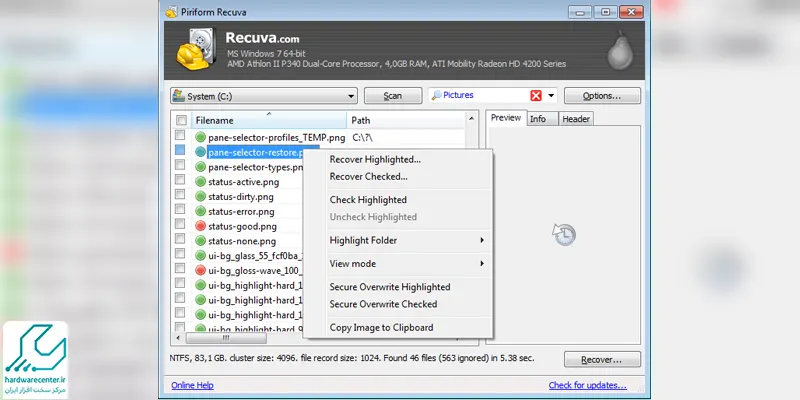Click the left arrow of horizontal scrollbar
Viewport: 800px width, 400px height.
click(178, 338)
